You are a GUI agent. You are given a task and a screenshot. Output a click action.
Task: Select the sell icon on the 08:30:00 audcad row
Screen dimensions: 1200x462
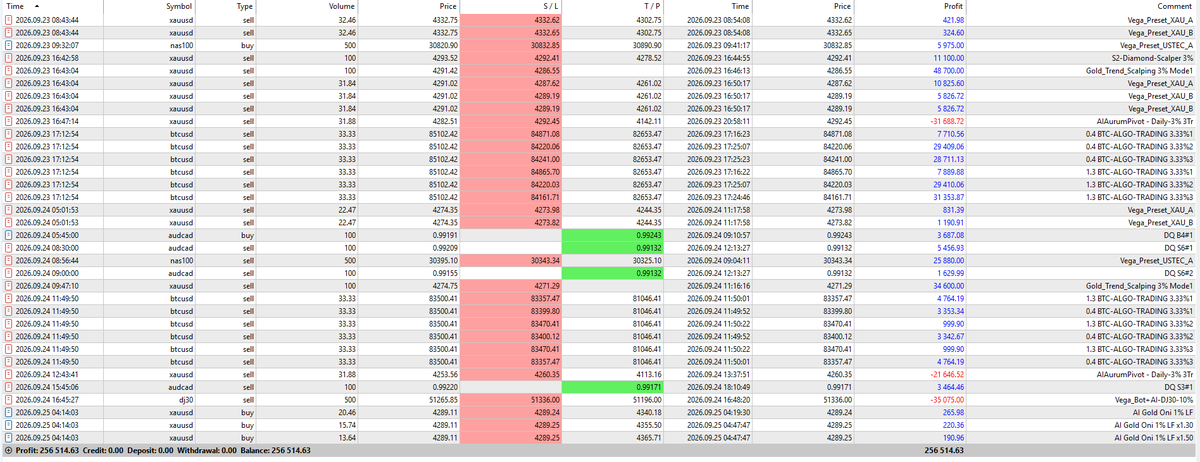point(9,247)
